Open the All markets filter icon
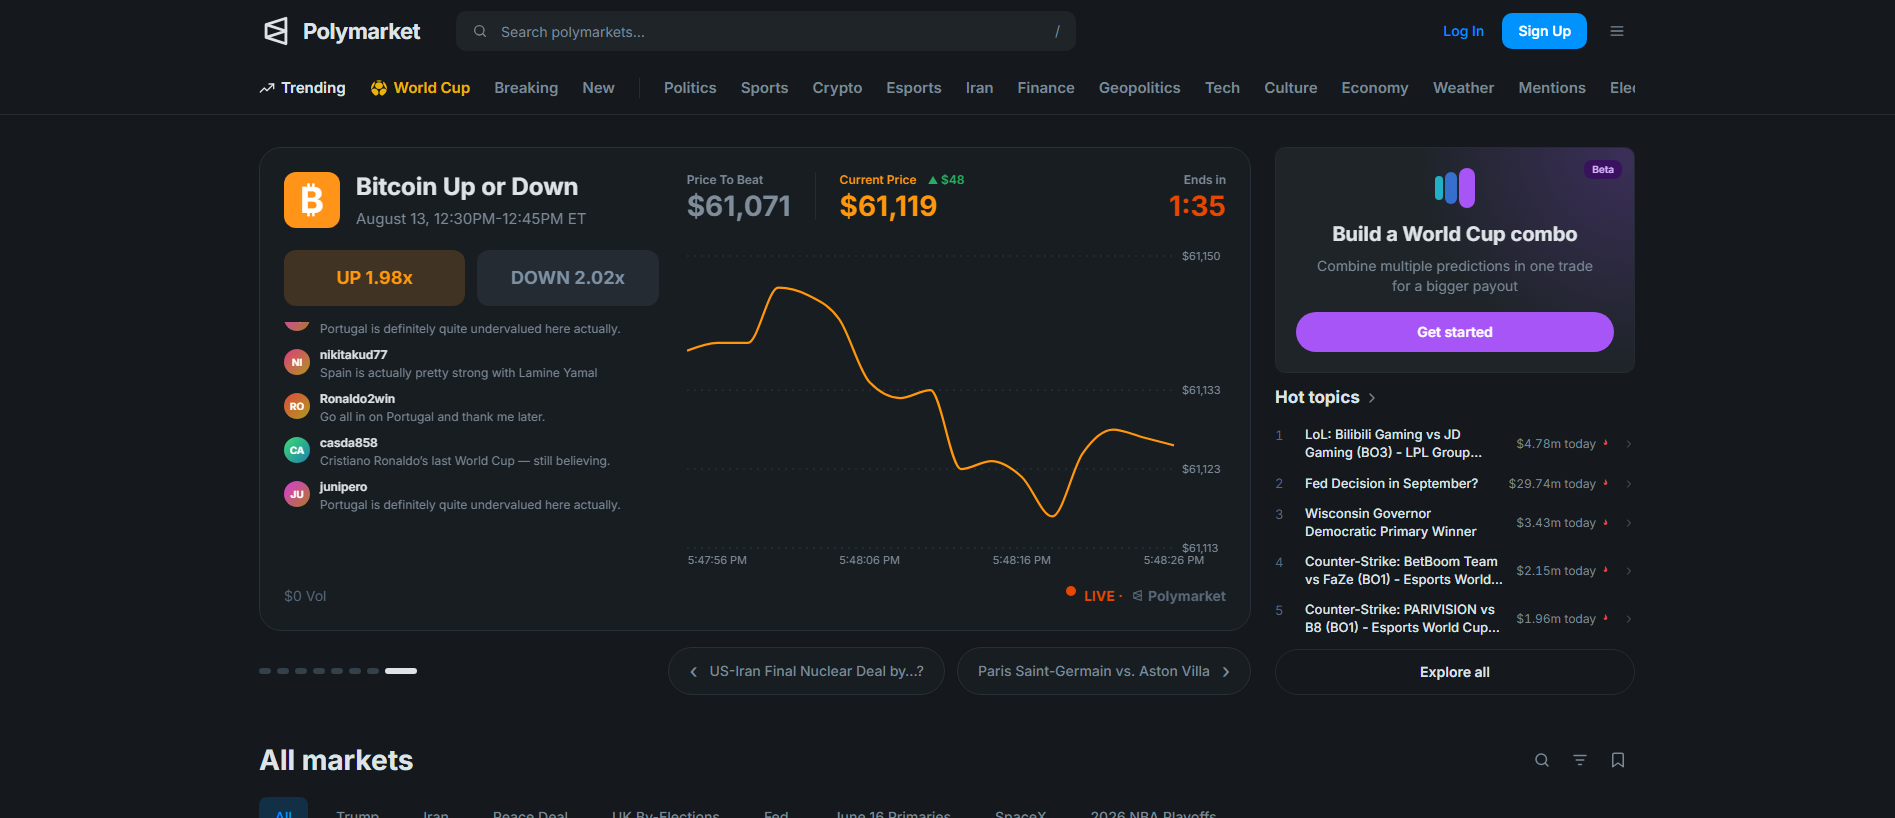This screenshot has width=1895, height=818. click(x=1580, y=760)
